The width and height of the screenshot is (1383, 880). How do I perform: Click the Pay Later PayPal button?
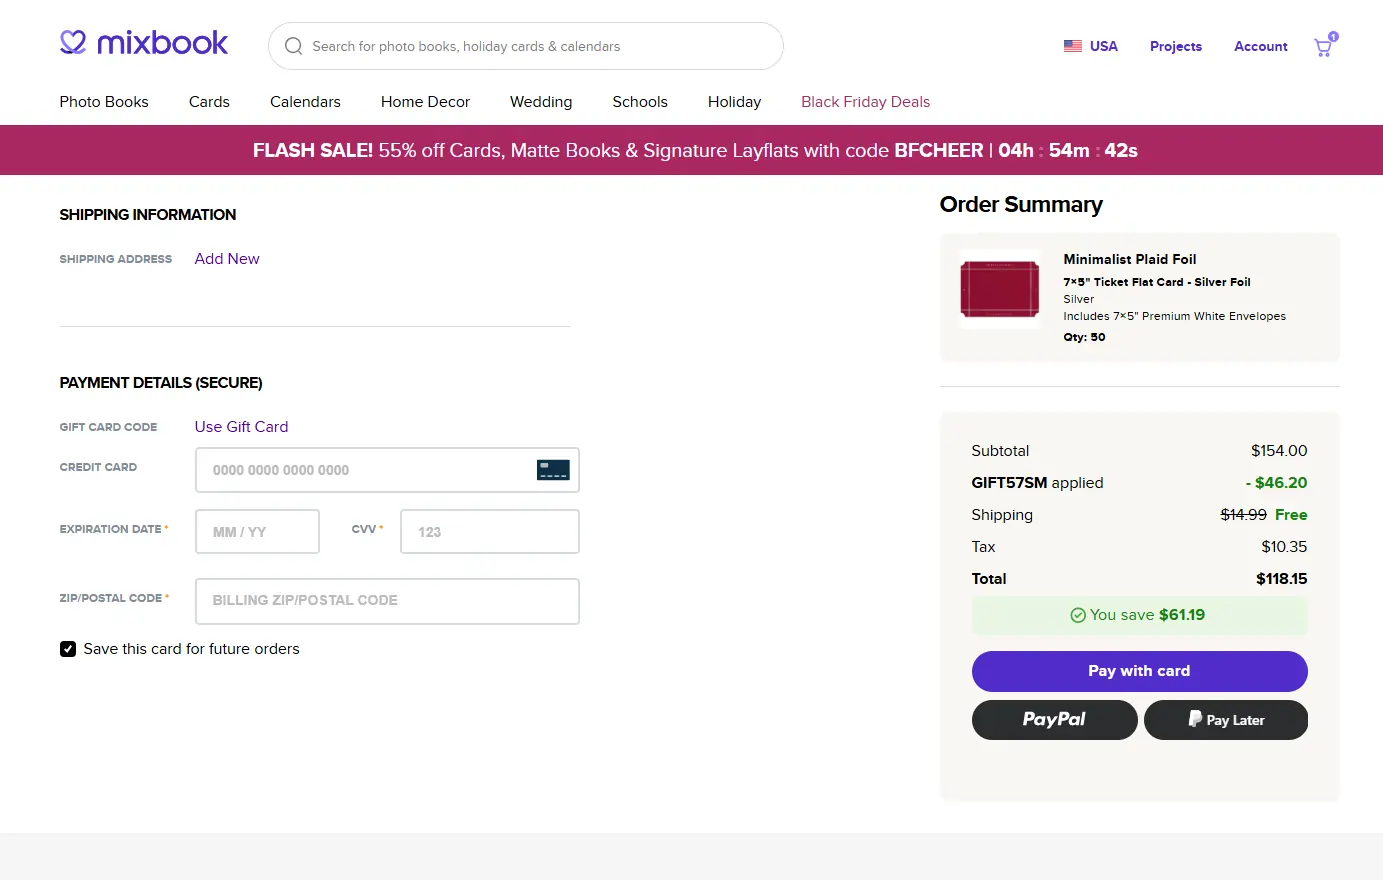(1225, 720)
